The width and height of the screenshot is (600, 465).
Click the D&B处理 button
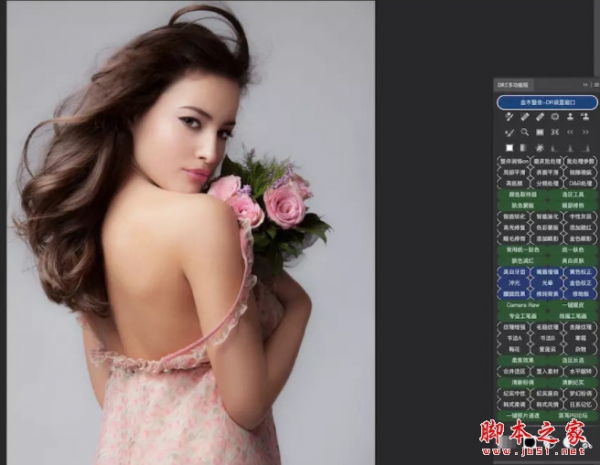pos(580,184)
